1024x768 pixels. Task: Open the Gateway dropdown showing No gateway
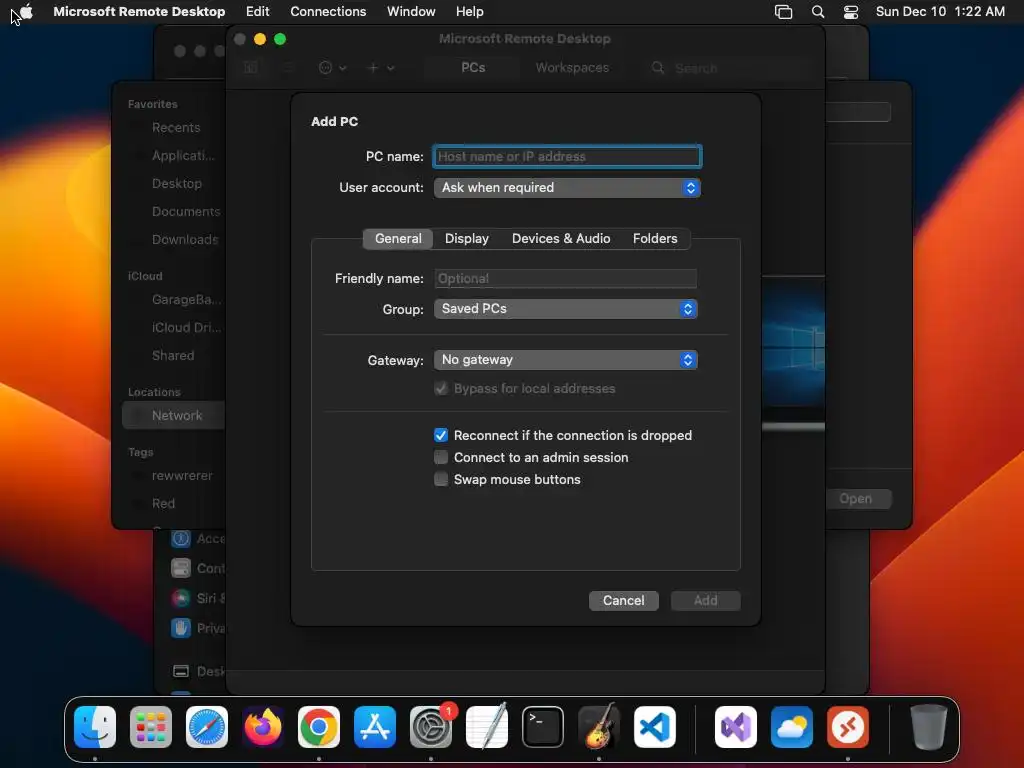tap(566, 360)
